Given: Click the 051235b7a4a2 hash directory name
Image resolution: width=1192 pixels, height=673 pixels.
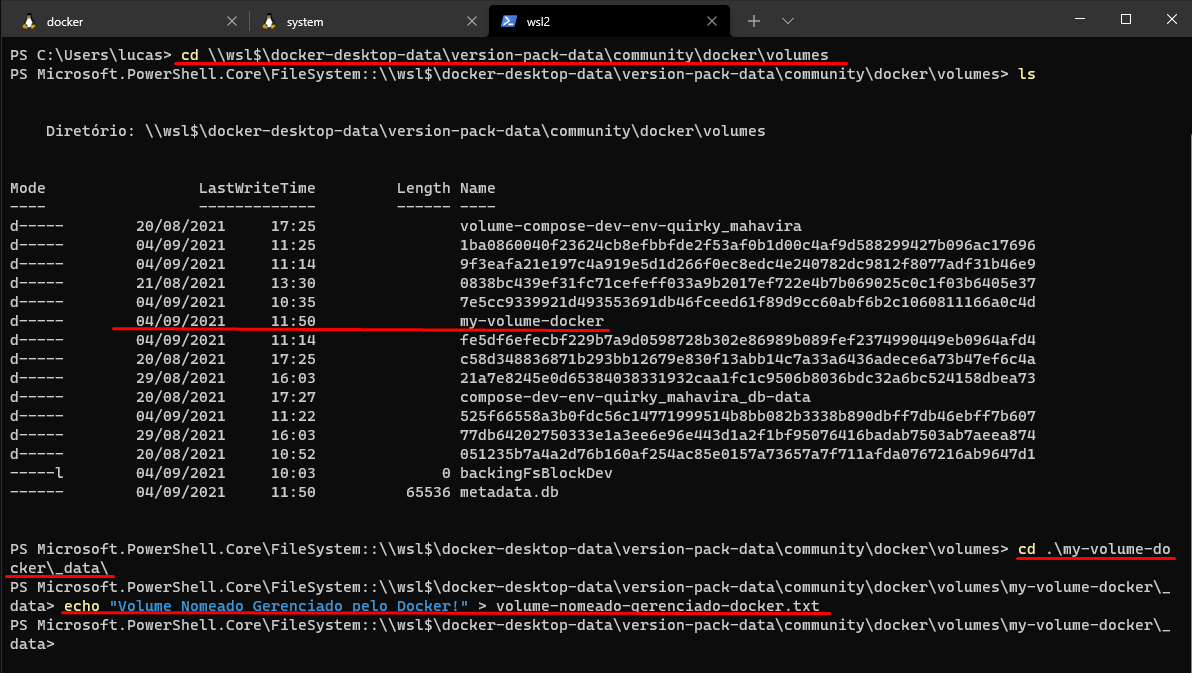Looking at the screenshot, I should pos(747,454).
